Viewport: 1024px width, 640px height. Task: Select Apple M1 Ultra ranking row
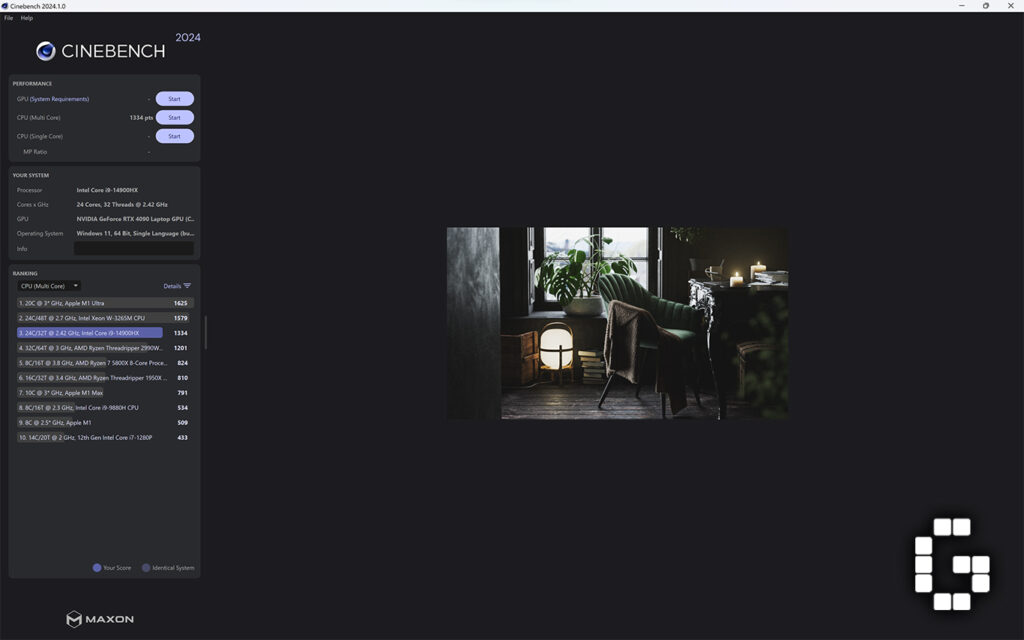click(x=105, y=303)
